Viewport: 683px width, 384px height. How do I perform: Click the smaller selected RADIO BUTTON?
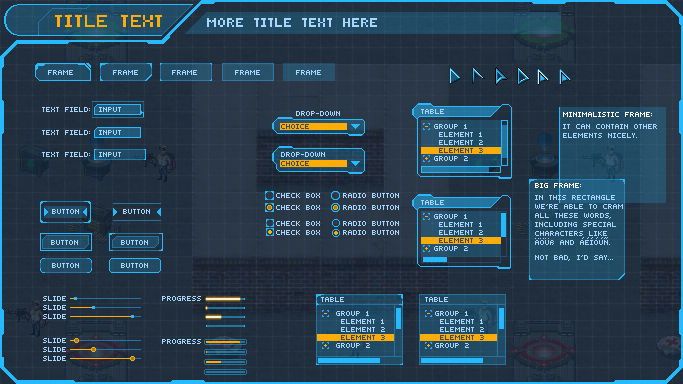click(x=336, y=233)
